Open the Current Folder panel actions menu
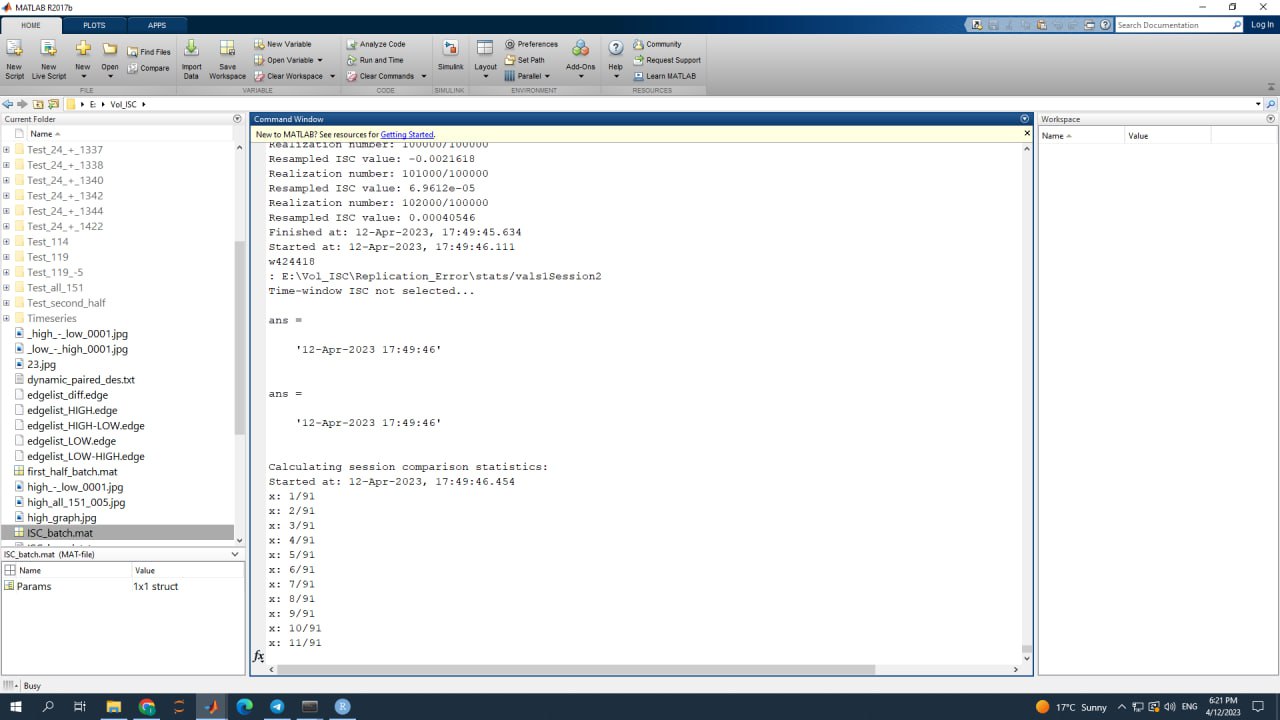The width and height of the screenshot is (1280, 720). pyautogui.click(x=237, y=119)
